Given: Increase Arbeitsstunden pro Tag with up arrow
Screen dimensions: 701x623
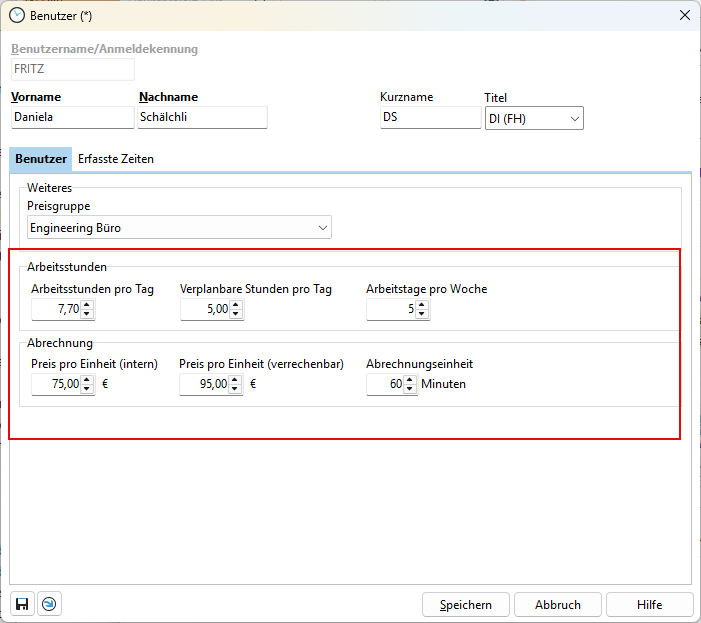Looking at the screenshot, I should click(88, 305).
